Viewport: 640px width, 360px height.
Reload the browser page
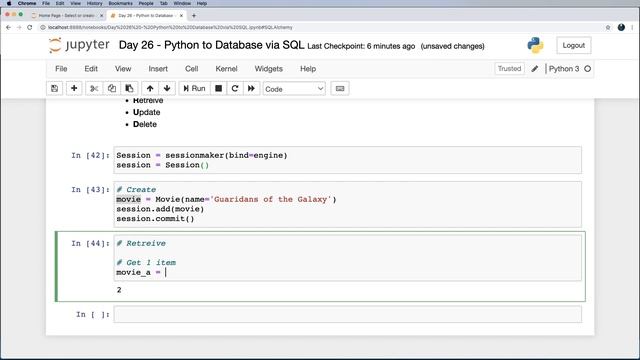(29, 27)
